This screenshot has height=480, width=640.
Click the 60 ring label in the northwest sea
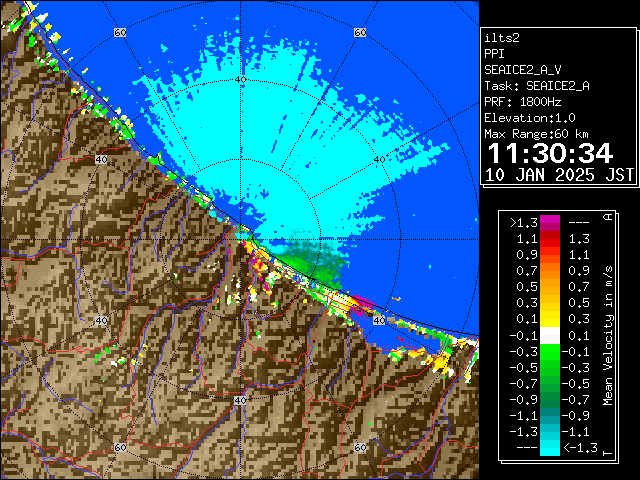pyautogui.click(x=120, y=32)
